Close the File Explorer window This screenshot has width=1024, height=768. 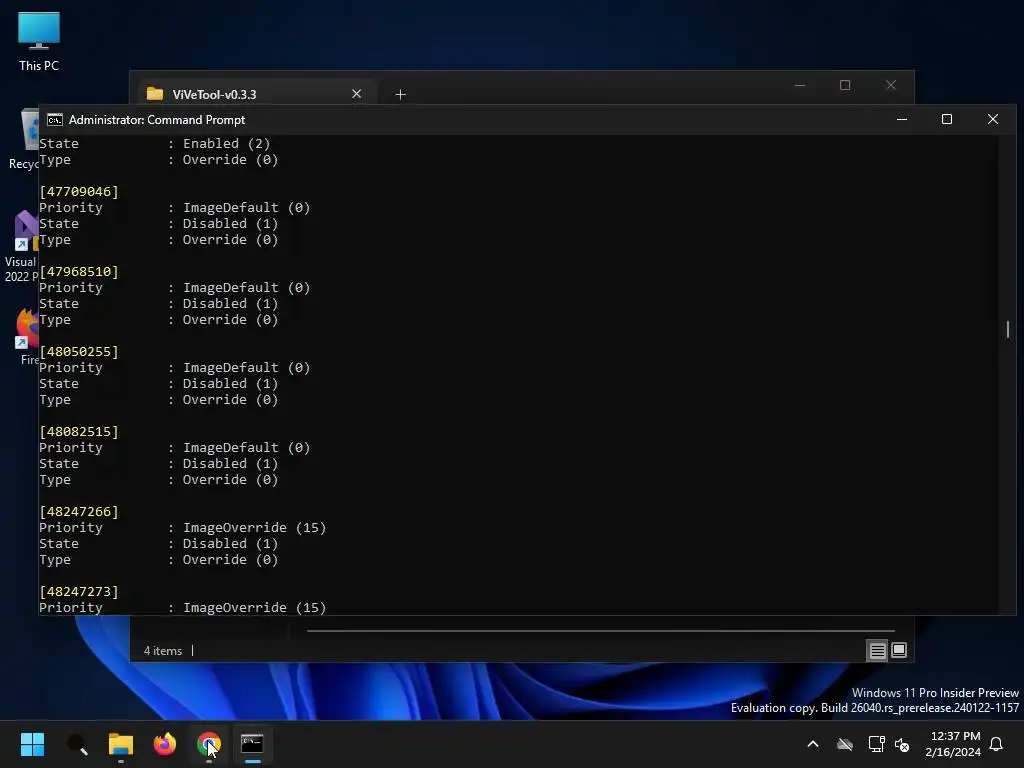[x=891, y=86]
